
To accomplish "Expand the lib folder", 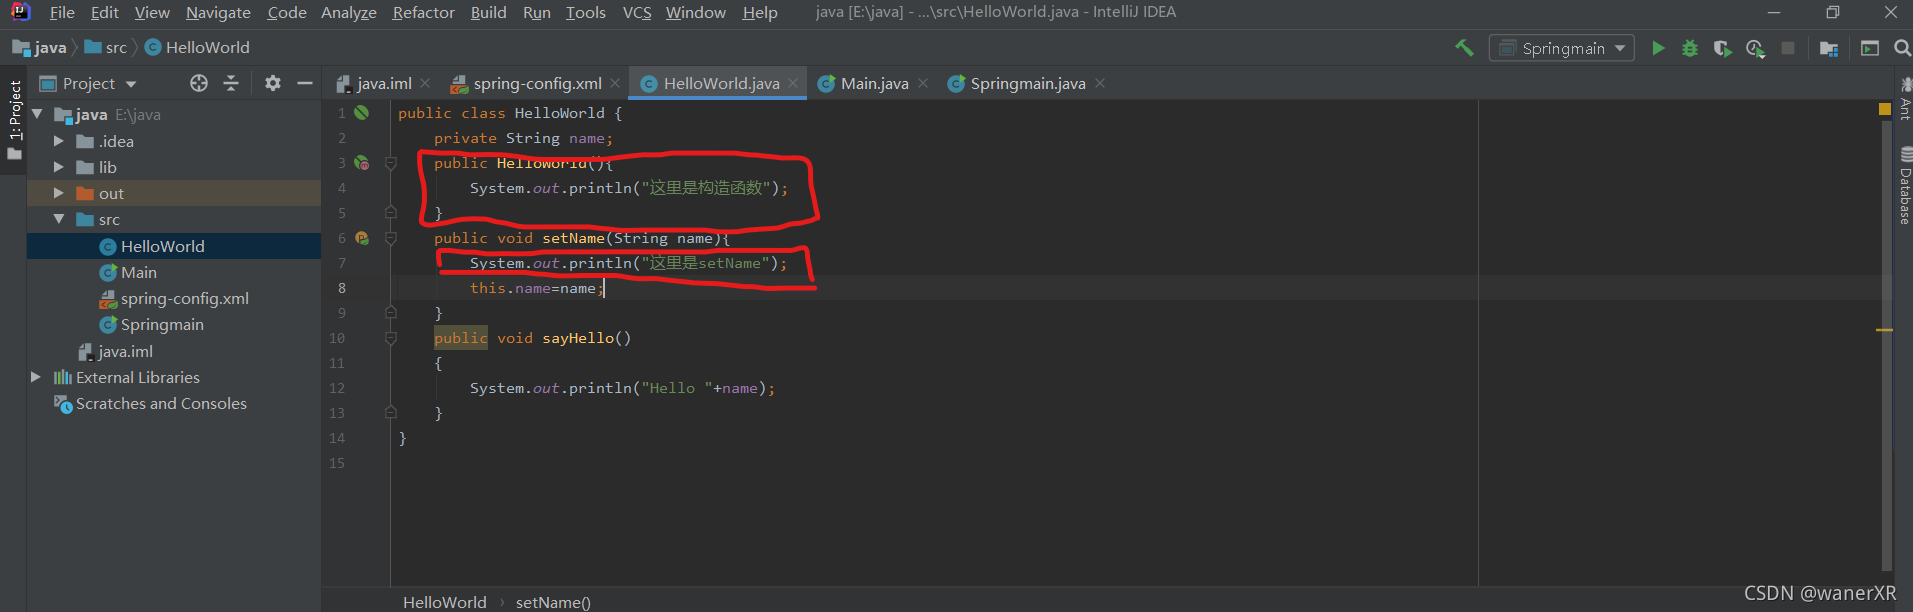I will click(x=58, y=167).
